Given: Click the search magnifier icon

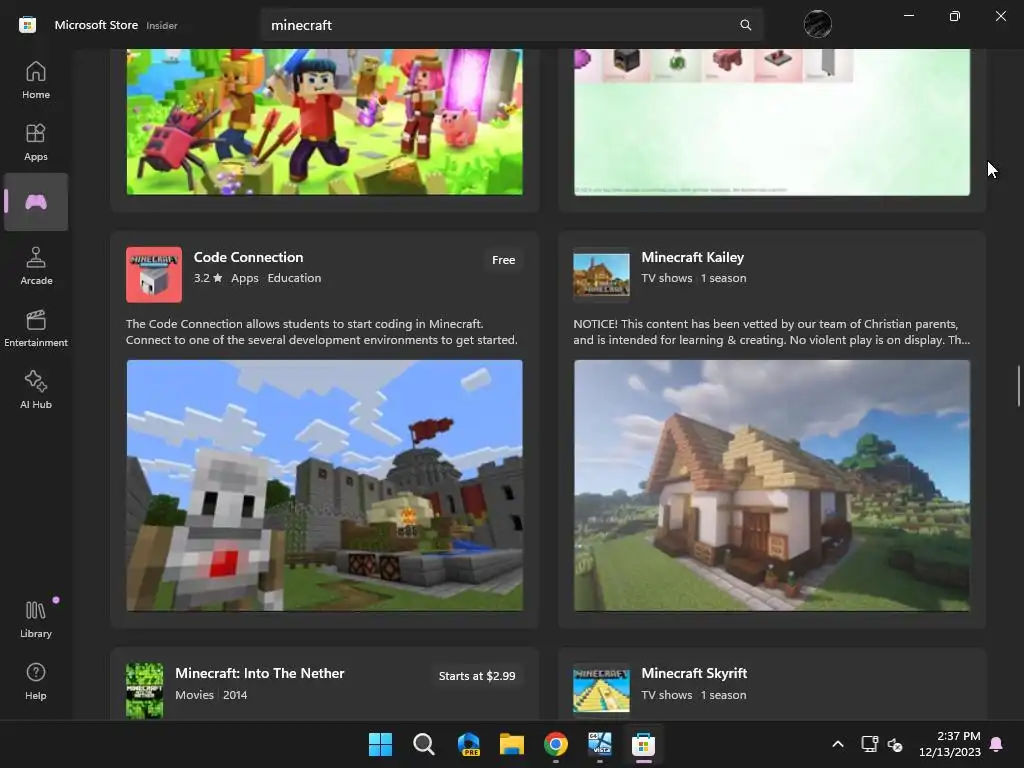Looking at the screenshot, I should (x=745, y=25).
